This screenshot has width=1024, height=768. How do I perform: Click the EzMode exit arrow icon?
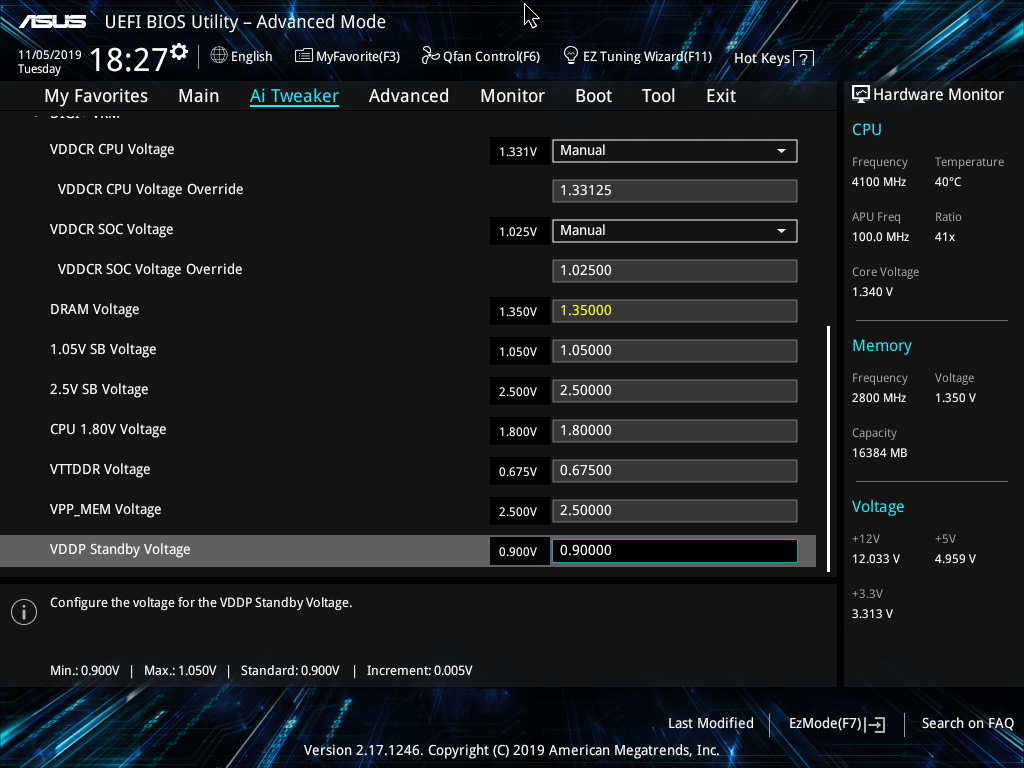pos(876,724)
